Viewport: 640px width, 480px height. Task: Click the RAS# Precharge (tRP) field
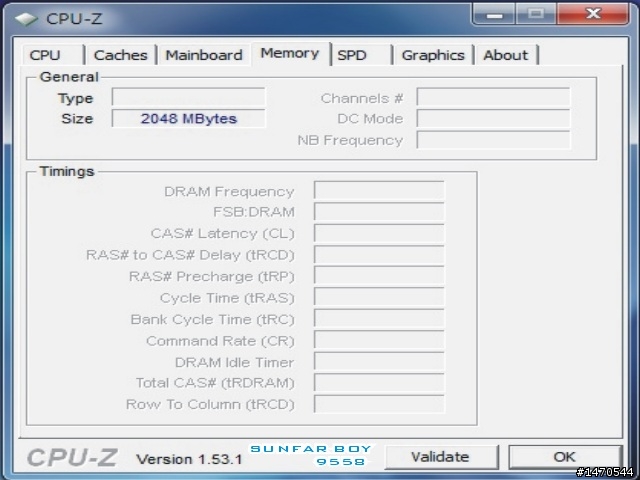tap(379, 276)
